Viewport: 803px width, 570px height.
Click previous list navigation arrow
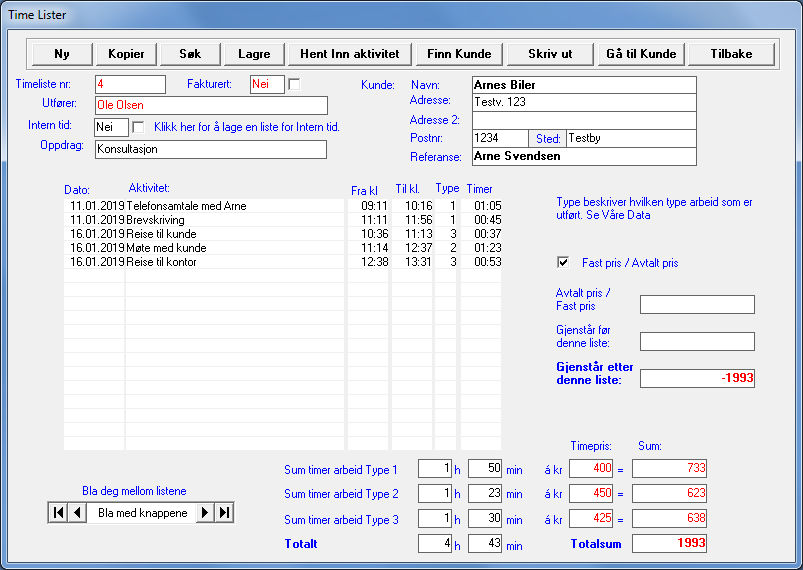76,513
